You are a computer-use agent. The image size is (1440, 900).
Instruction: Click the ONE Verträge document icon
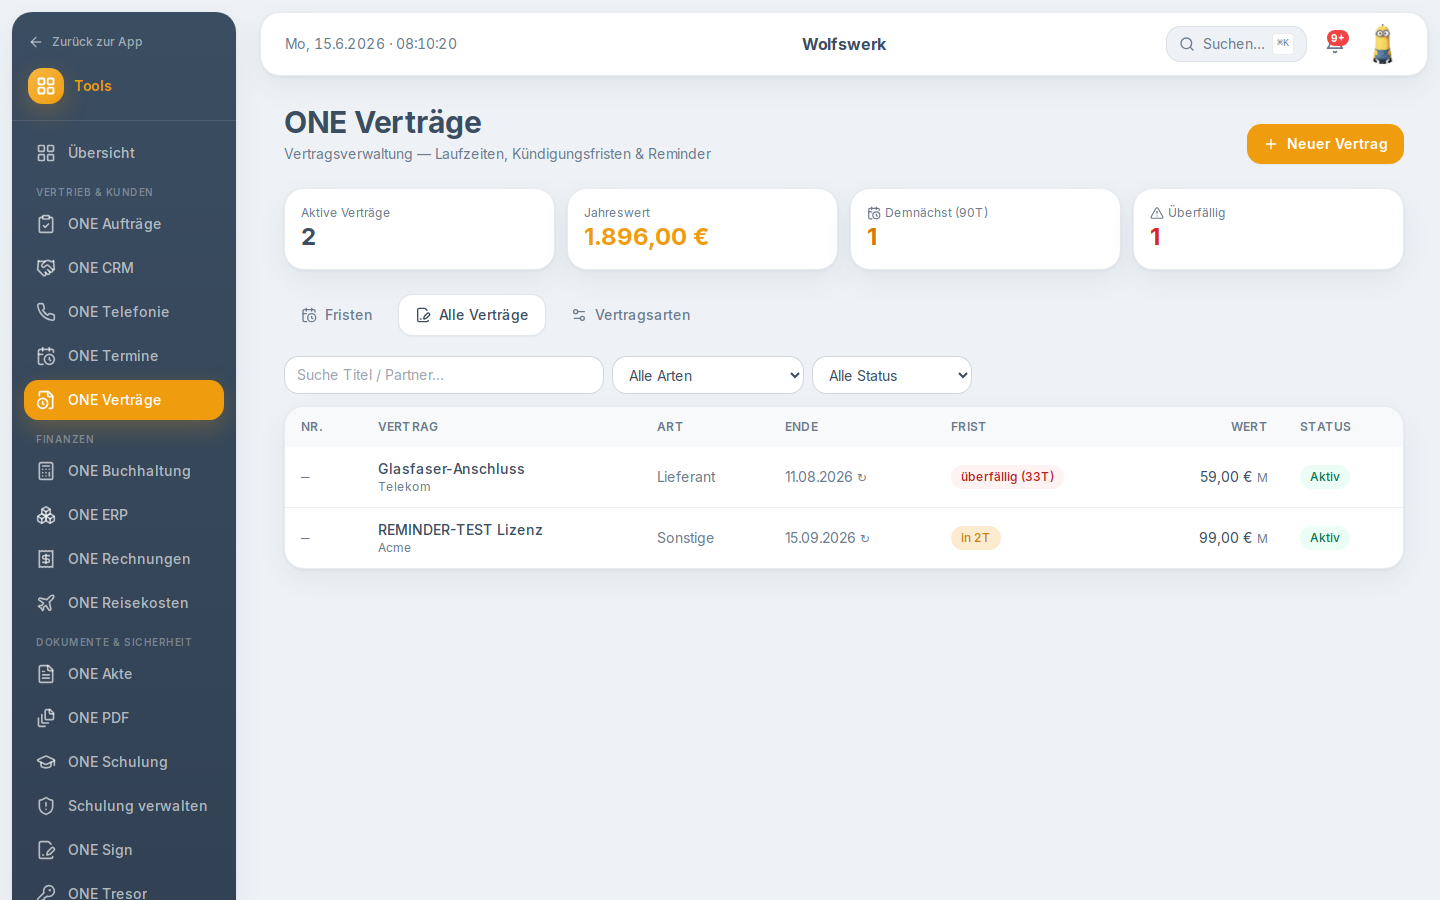coord(46,400)
